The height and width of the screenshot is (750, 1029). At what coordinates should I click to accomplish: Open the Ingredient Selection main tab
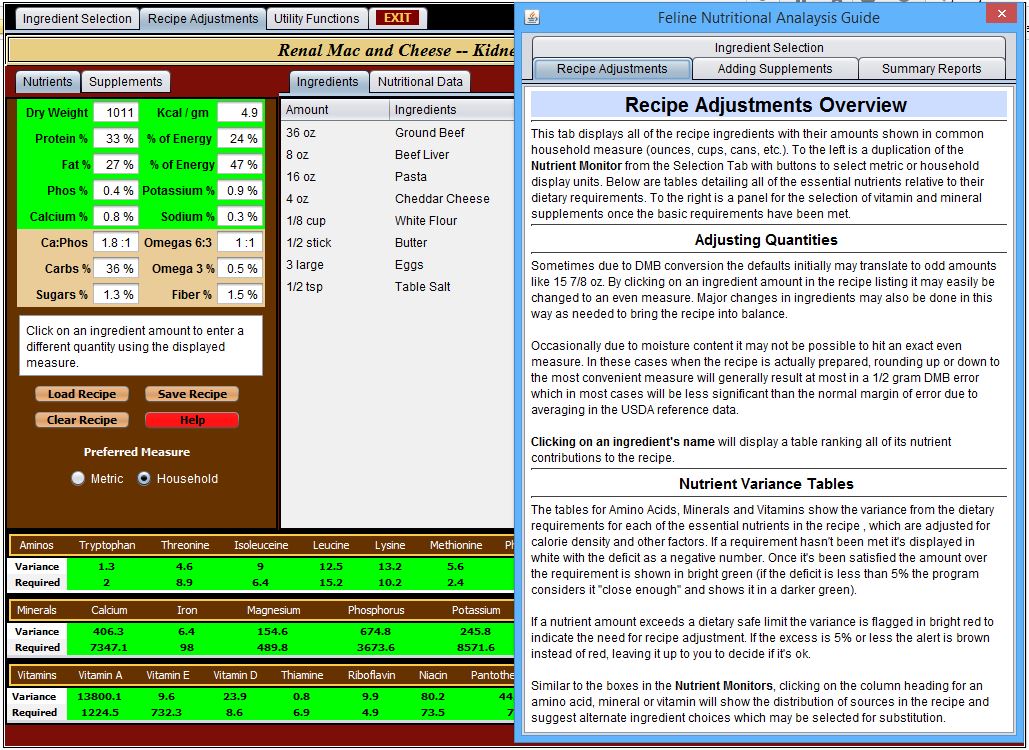tap(77, 18)
